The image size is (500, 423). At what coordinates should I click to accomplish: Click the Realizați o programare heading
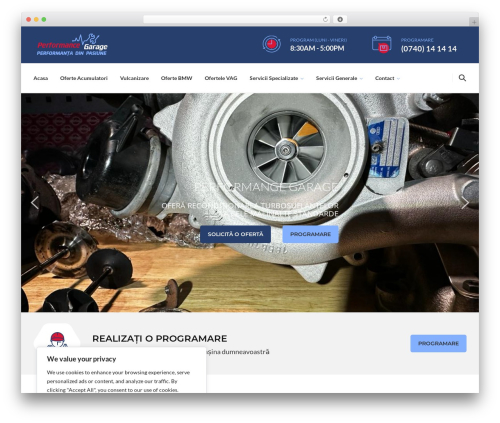pos(160,339)
